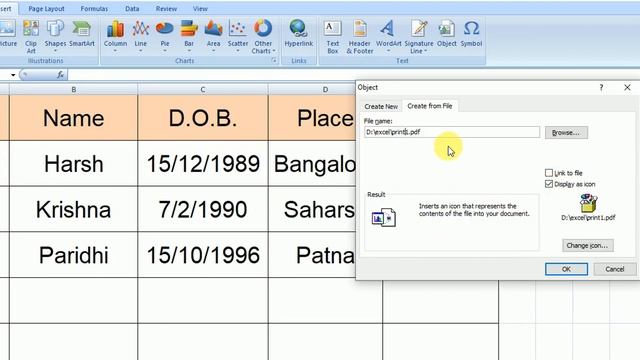Cancel the Object dialog

tap(615, 269)
